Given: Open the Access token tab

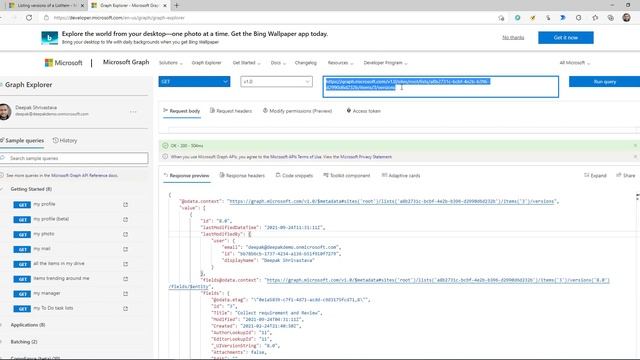Looking at the screenshot, I should coord(363,111).
